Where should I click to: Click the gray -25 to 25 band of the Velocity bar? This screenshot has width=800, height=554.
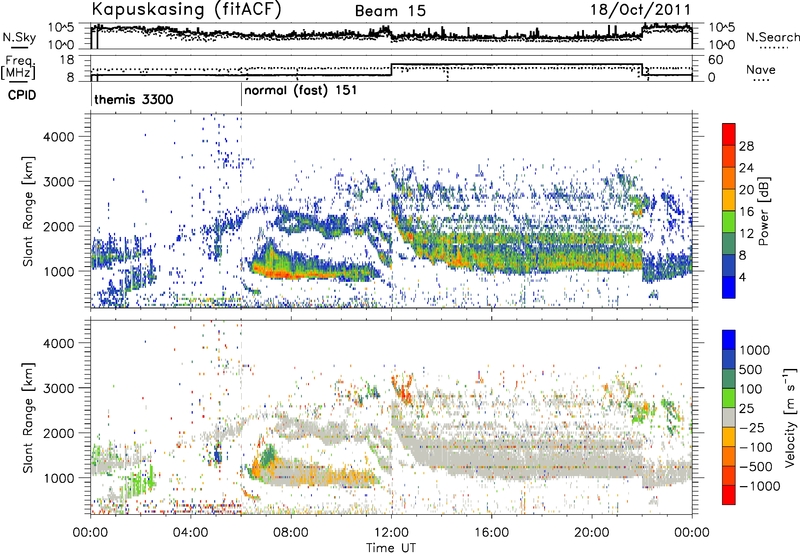(729, 417)
